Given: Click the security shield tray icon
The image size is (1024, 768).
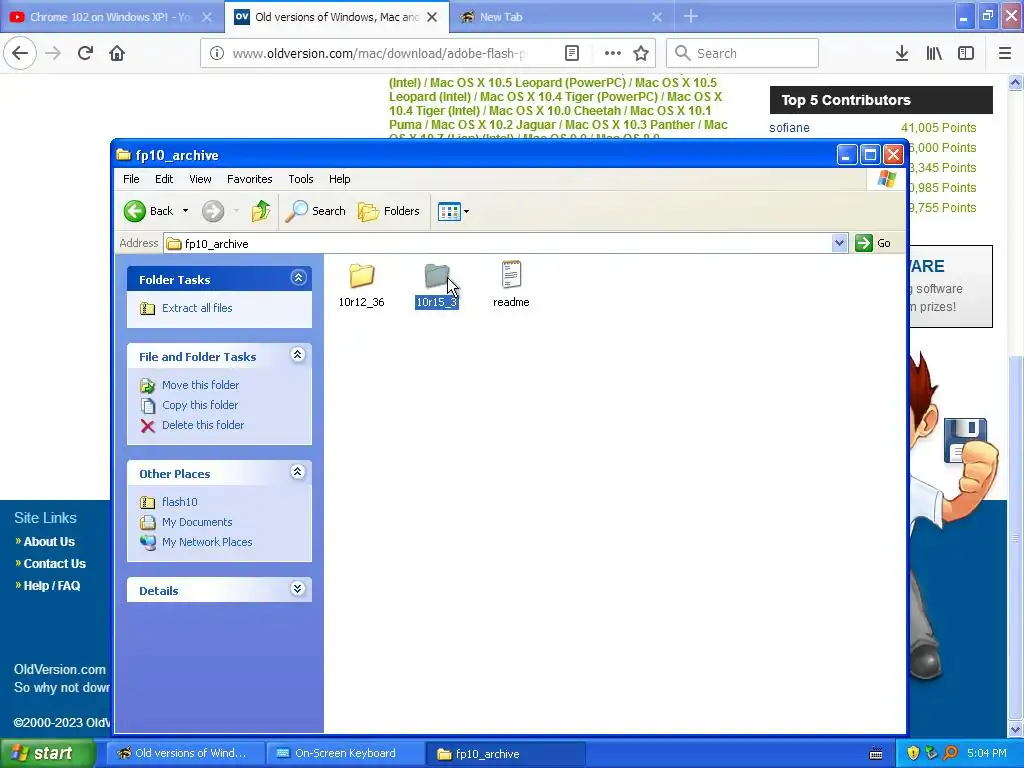Looking at the screenshot, I should tap(913, 754).
